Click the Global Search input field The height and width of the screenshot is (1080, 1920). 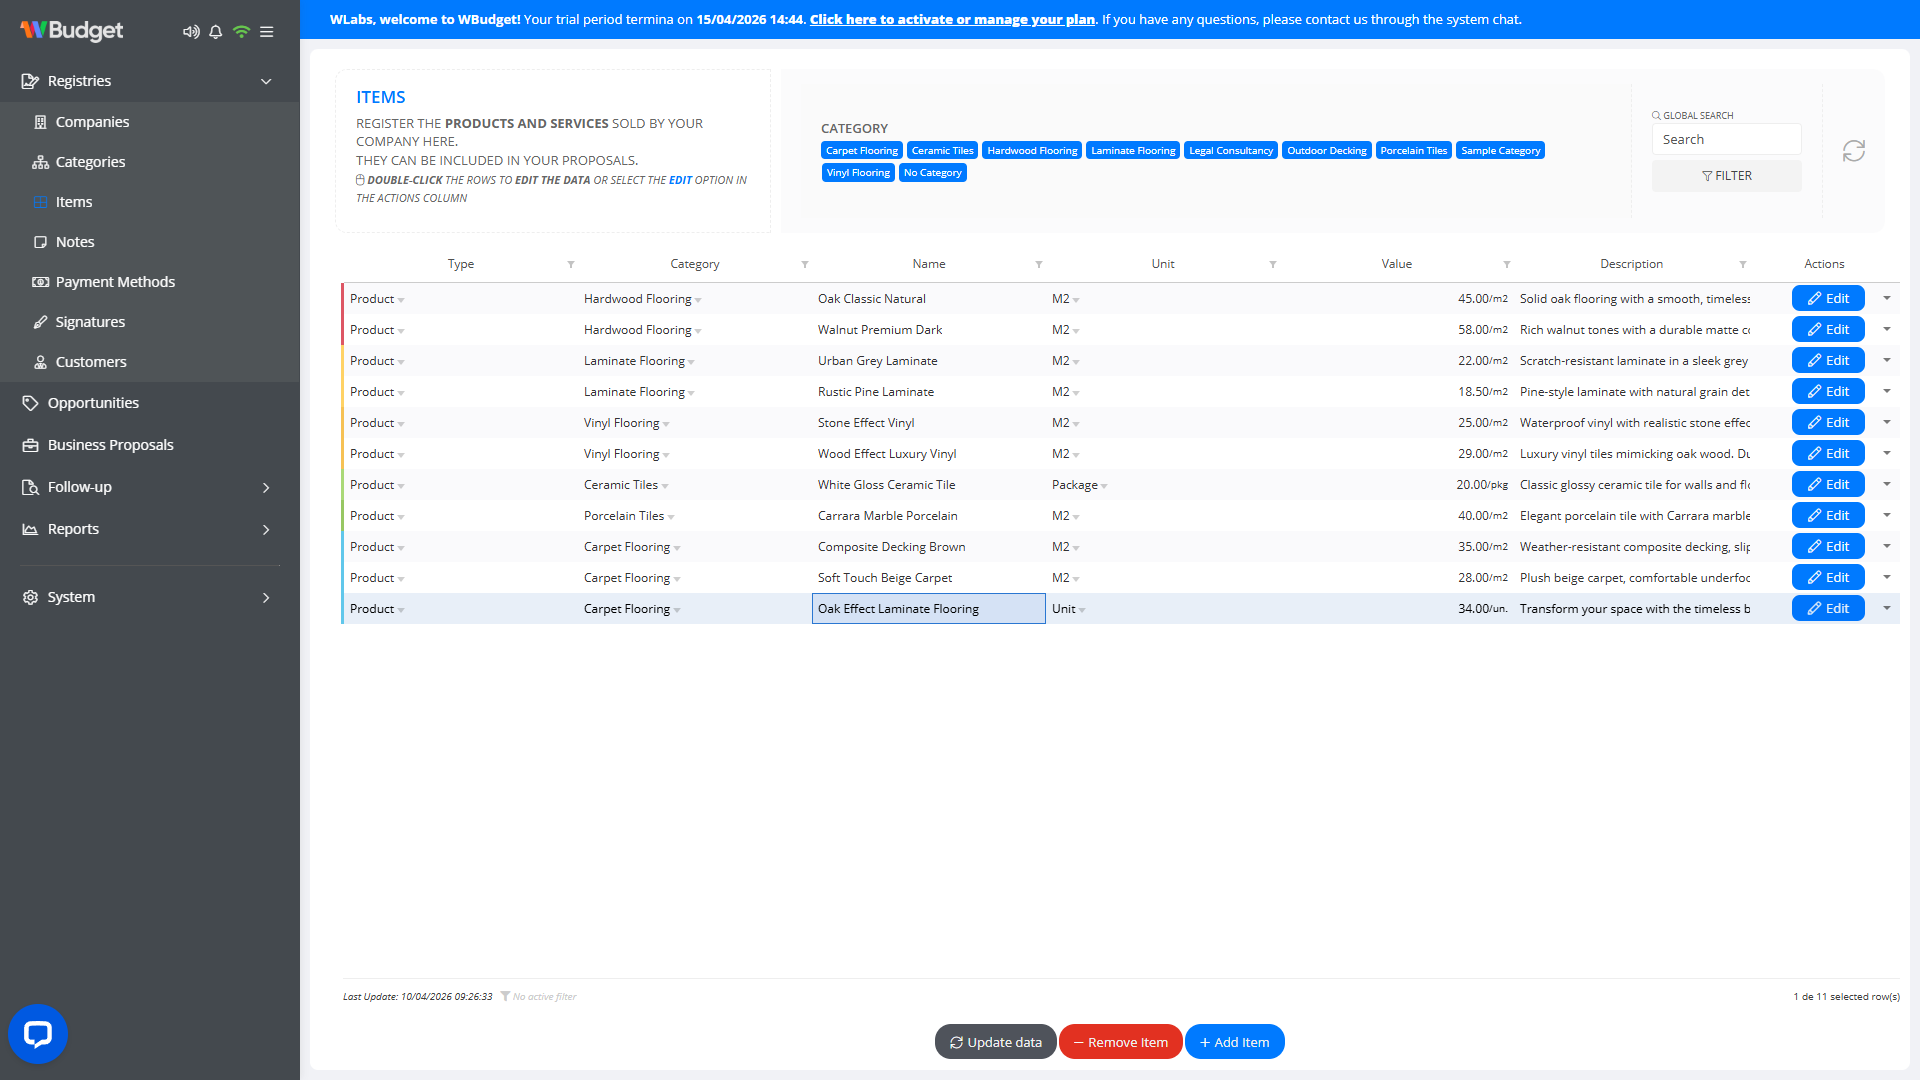coord(1725,140)
